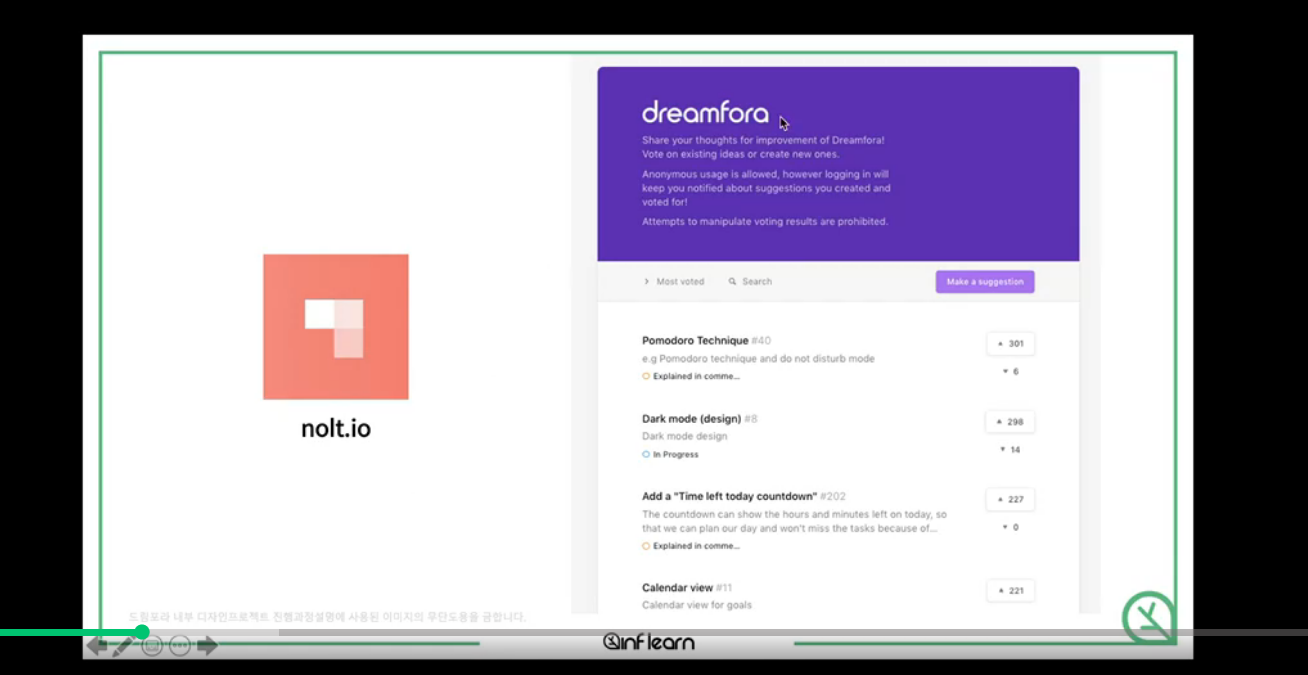
Task: Click Explained in comme... under countdown suggestion
Action: coord(691,546)
